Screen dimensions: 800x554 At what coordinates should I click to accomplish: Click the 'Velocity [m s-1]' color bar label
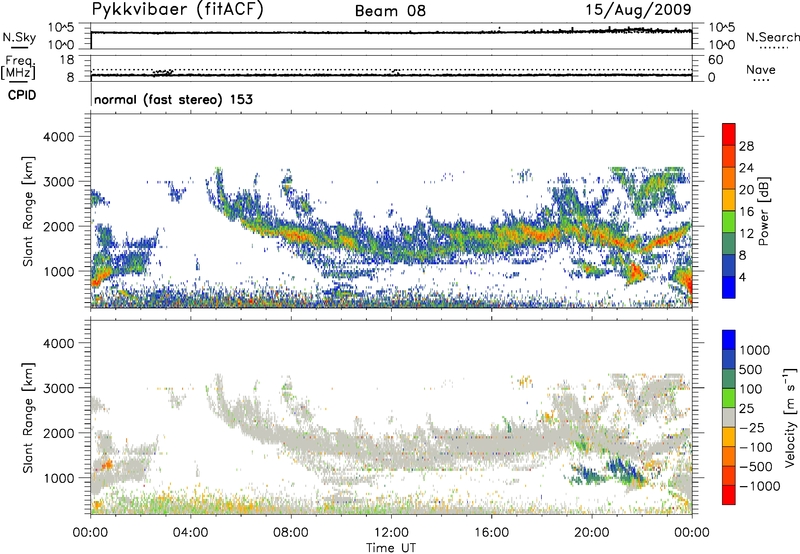point(790,417)
